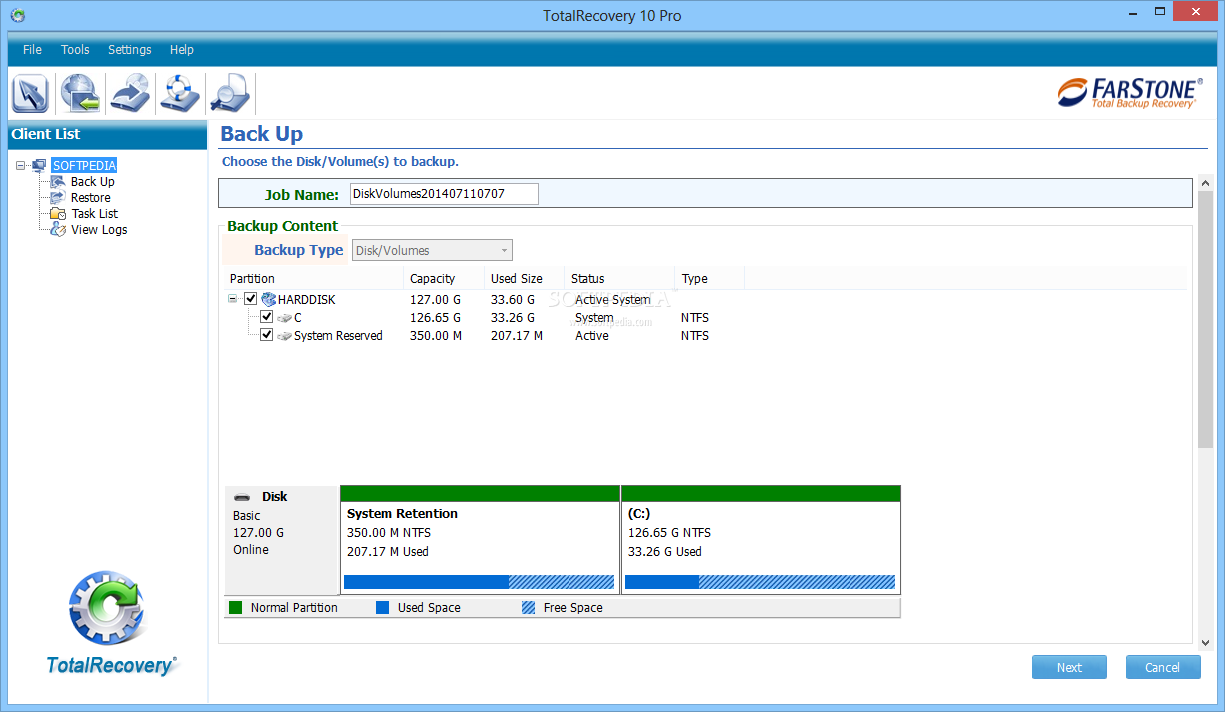Select the (C:) partition block

point(761,540)
